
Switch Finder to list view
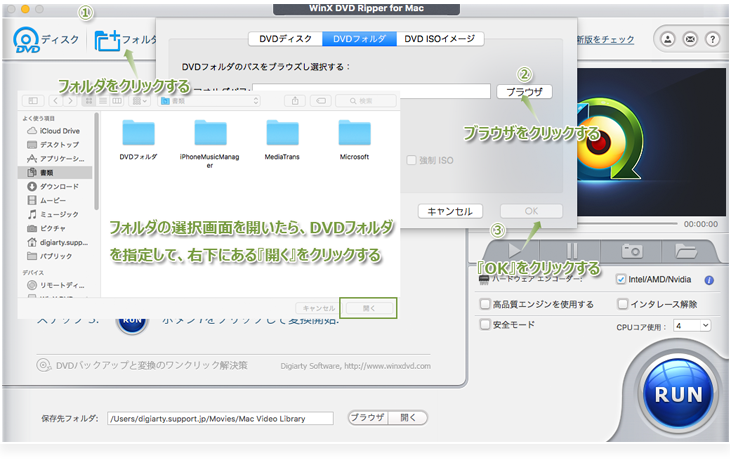tap(103, 101)
